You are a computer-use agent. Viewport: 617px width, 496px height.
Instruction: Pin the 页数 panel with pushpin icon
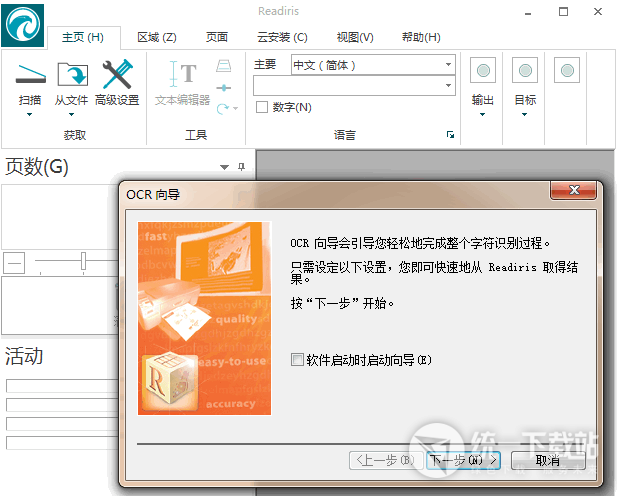point(241,167)
